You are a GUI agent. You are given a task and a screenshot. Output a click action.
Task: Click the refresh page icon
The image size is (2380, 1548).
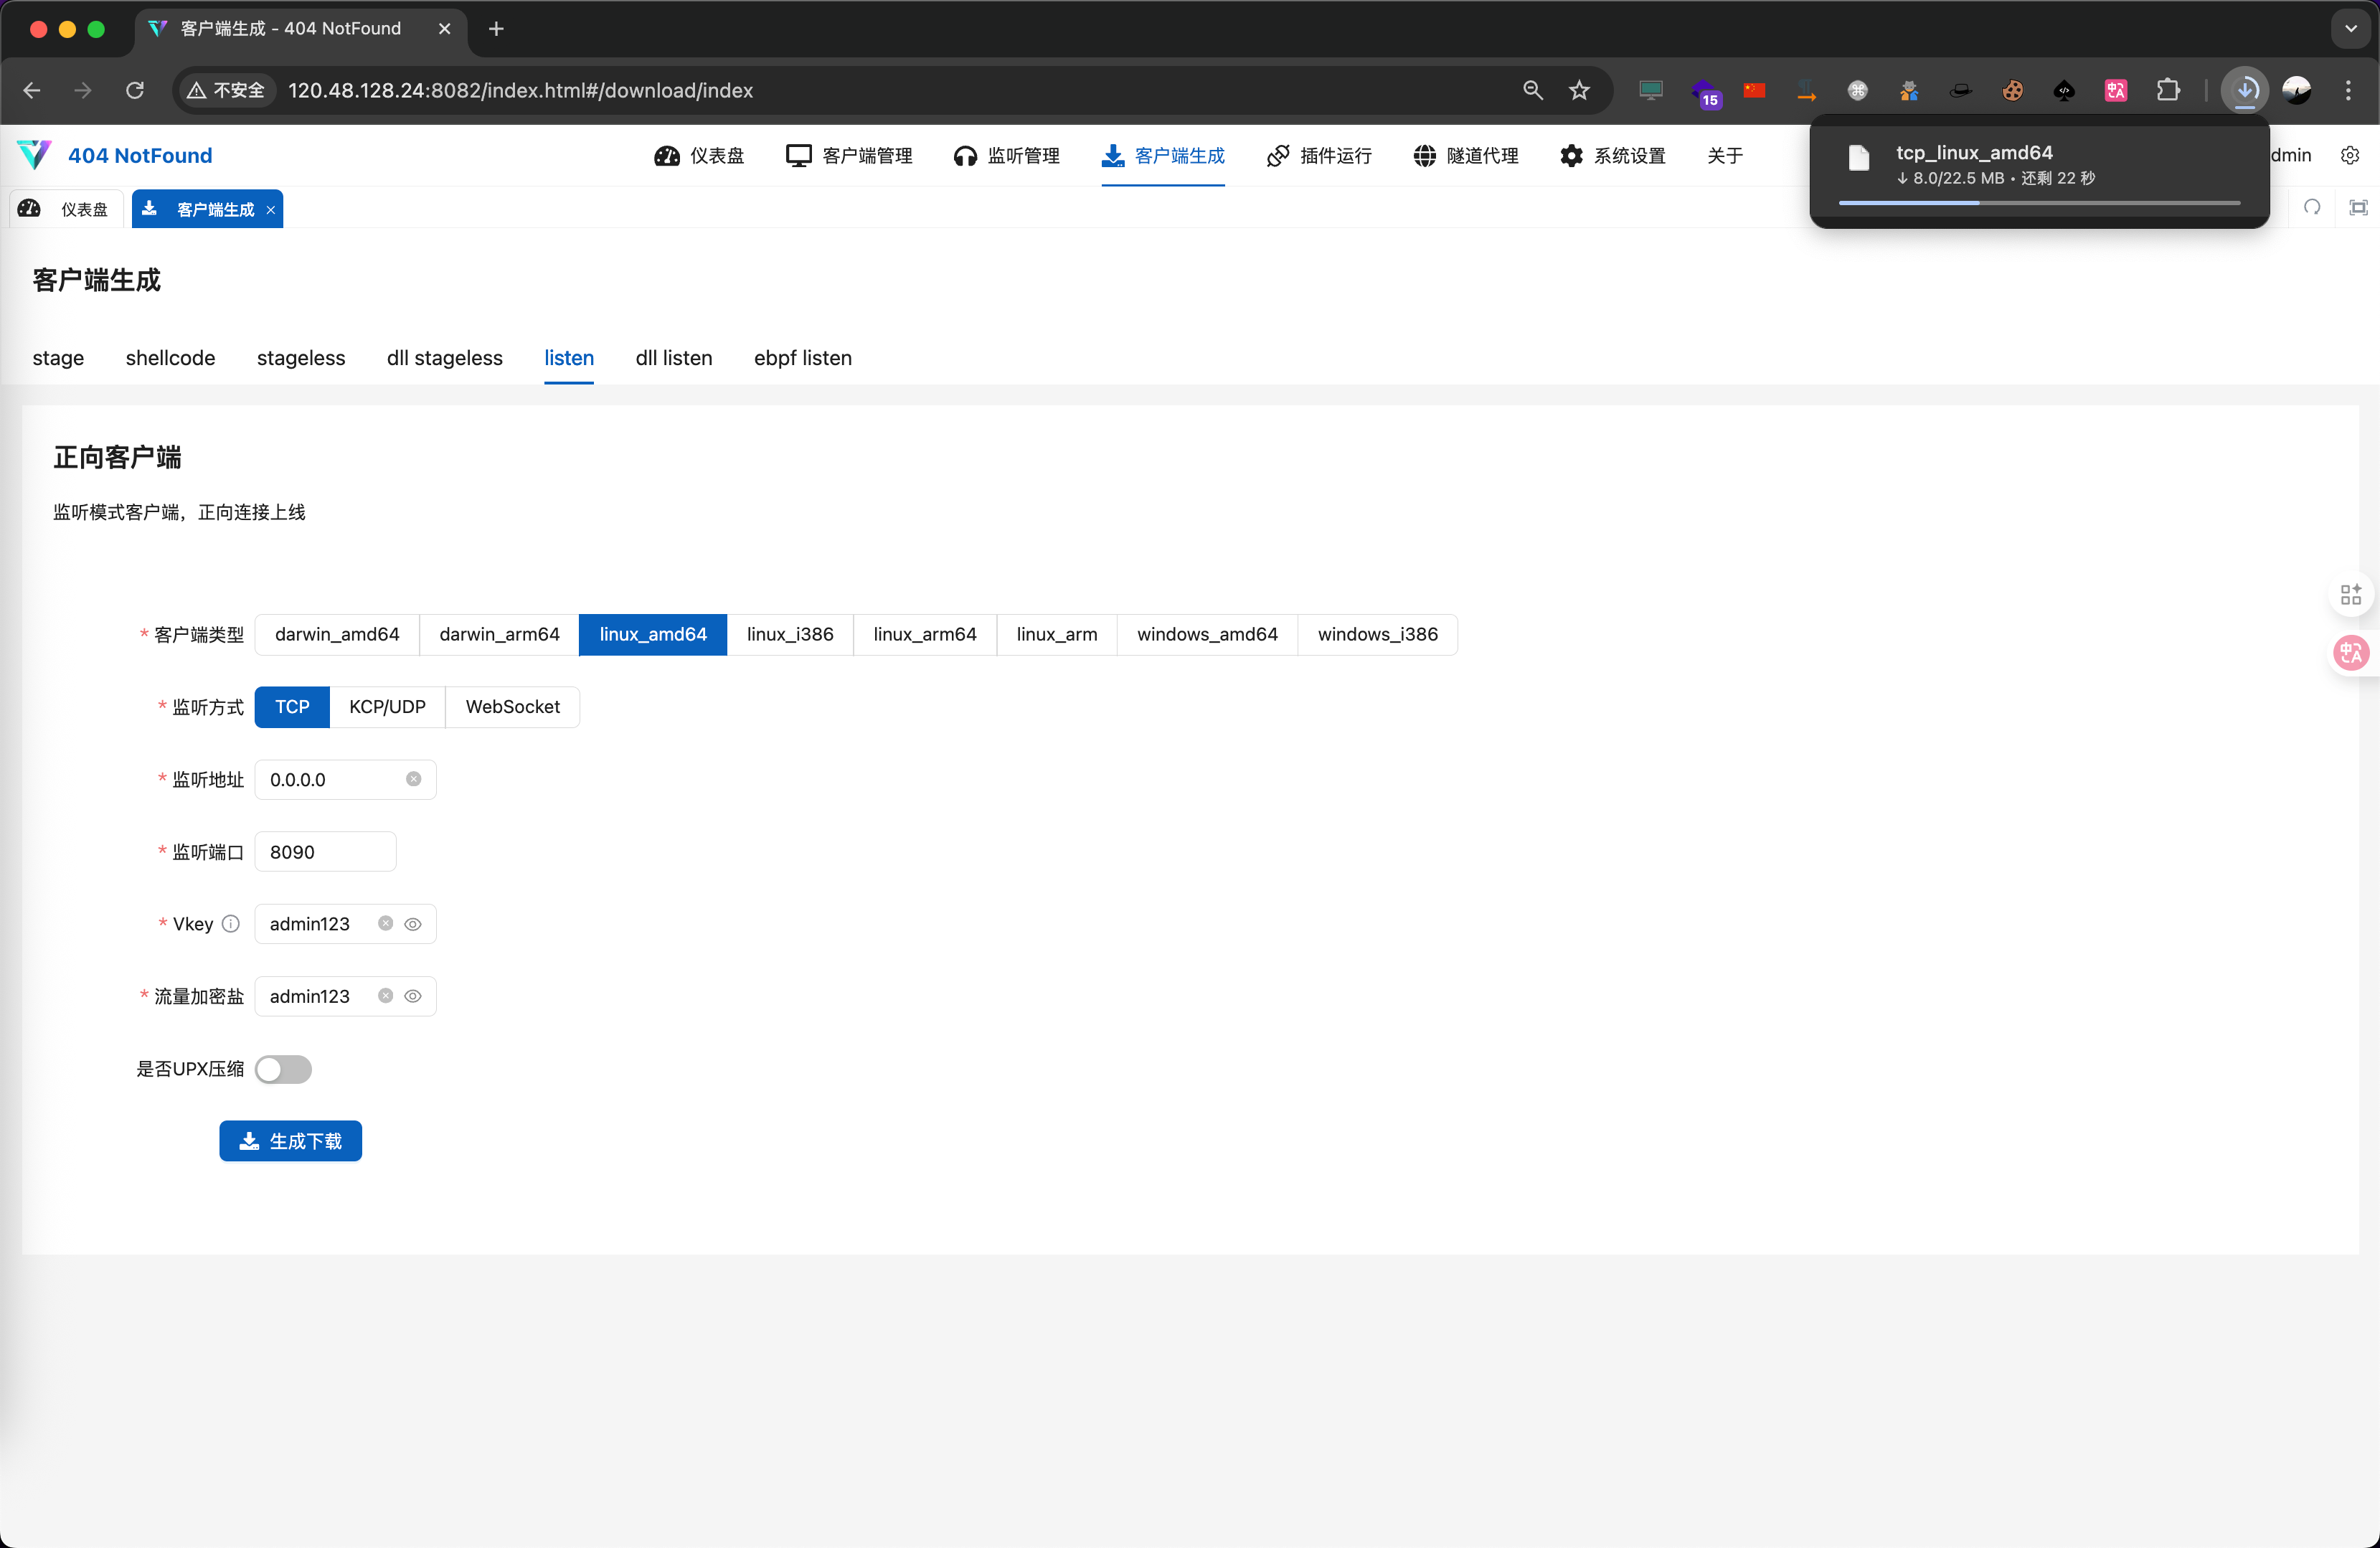tap(2312, 208)
